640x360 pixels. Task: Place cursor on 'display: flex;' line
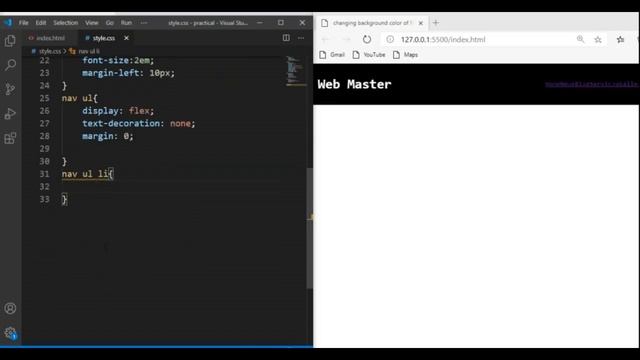(118, 111)
